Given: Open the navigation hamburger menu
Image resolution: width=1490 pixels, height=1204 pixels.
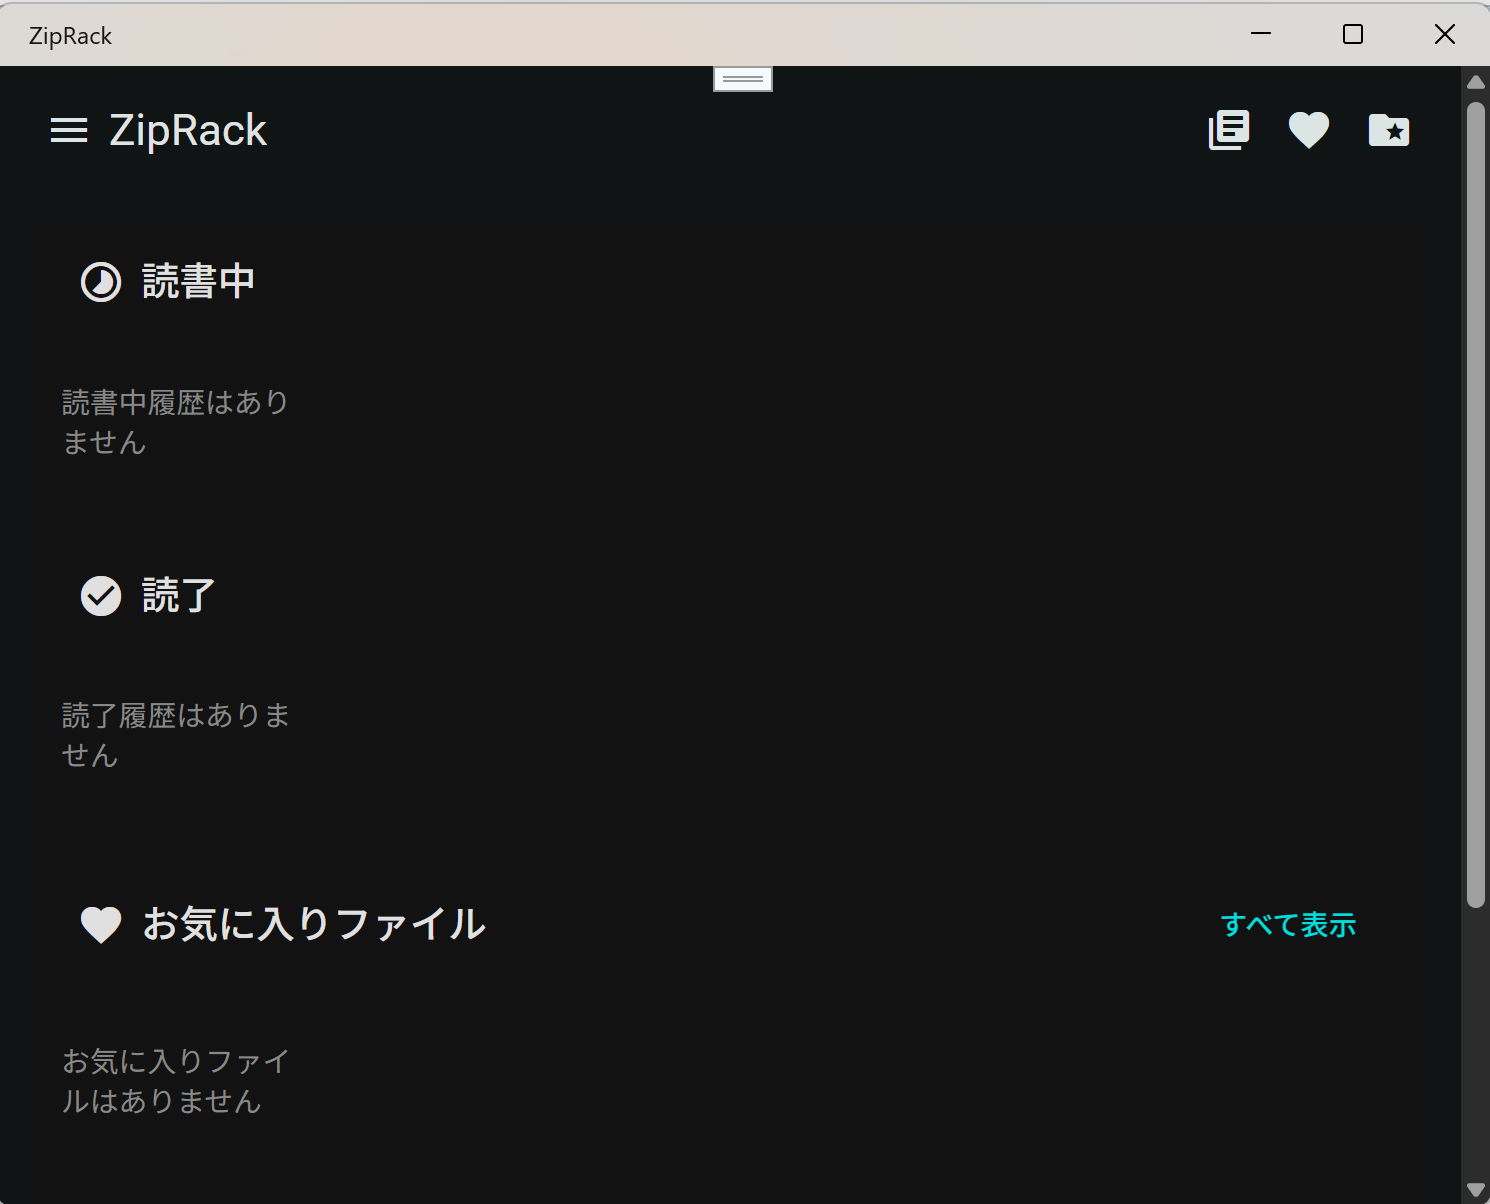Looking at the screenshot, I should click(x=69, y=130).
